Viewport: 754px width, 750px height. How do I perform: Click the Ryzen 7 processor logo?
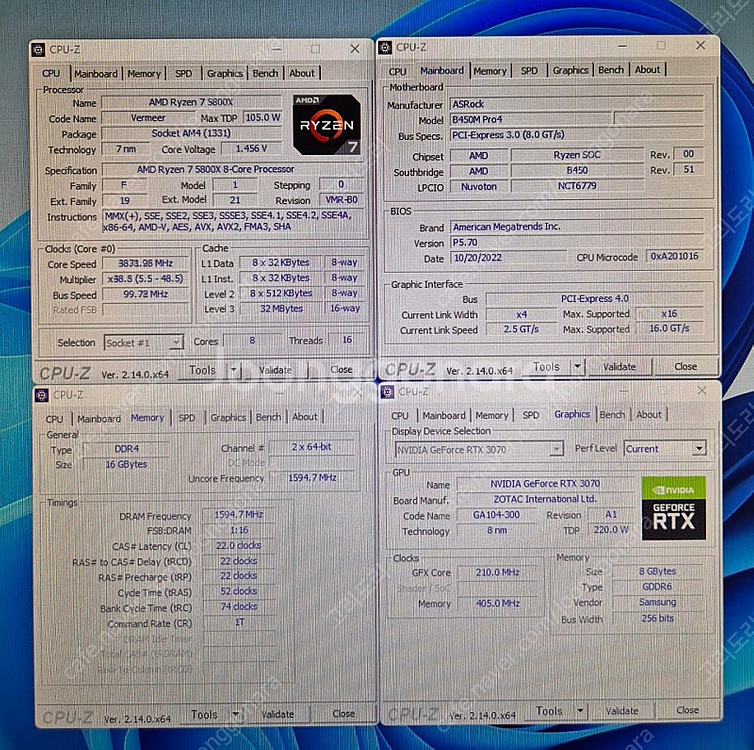tap(327, 125)
